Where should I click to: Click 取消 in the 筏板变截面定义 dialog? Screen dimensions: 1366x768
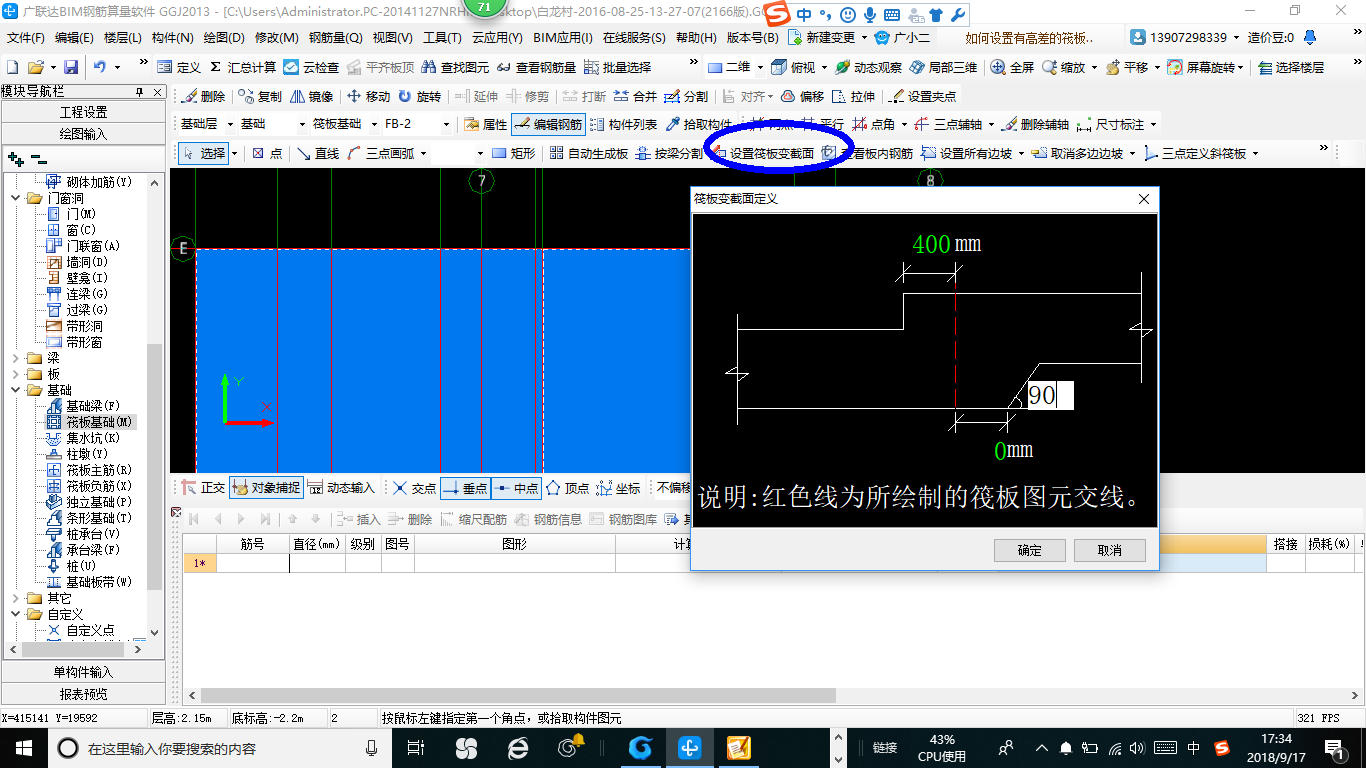[x=1110, y=550]
